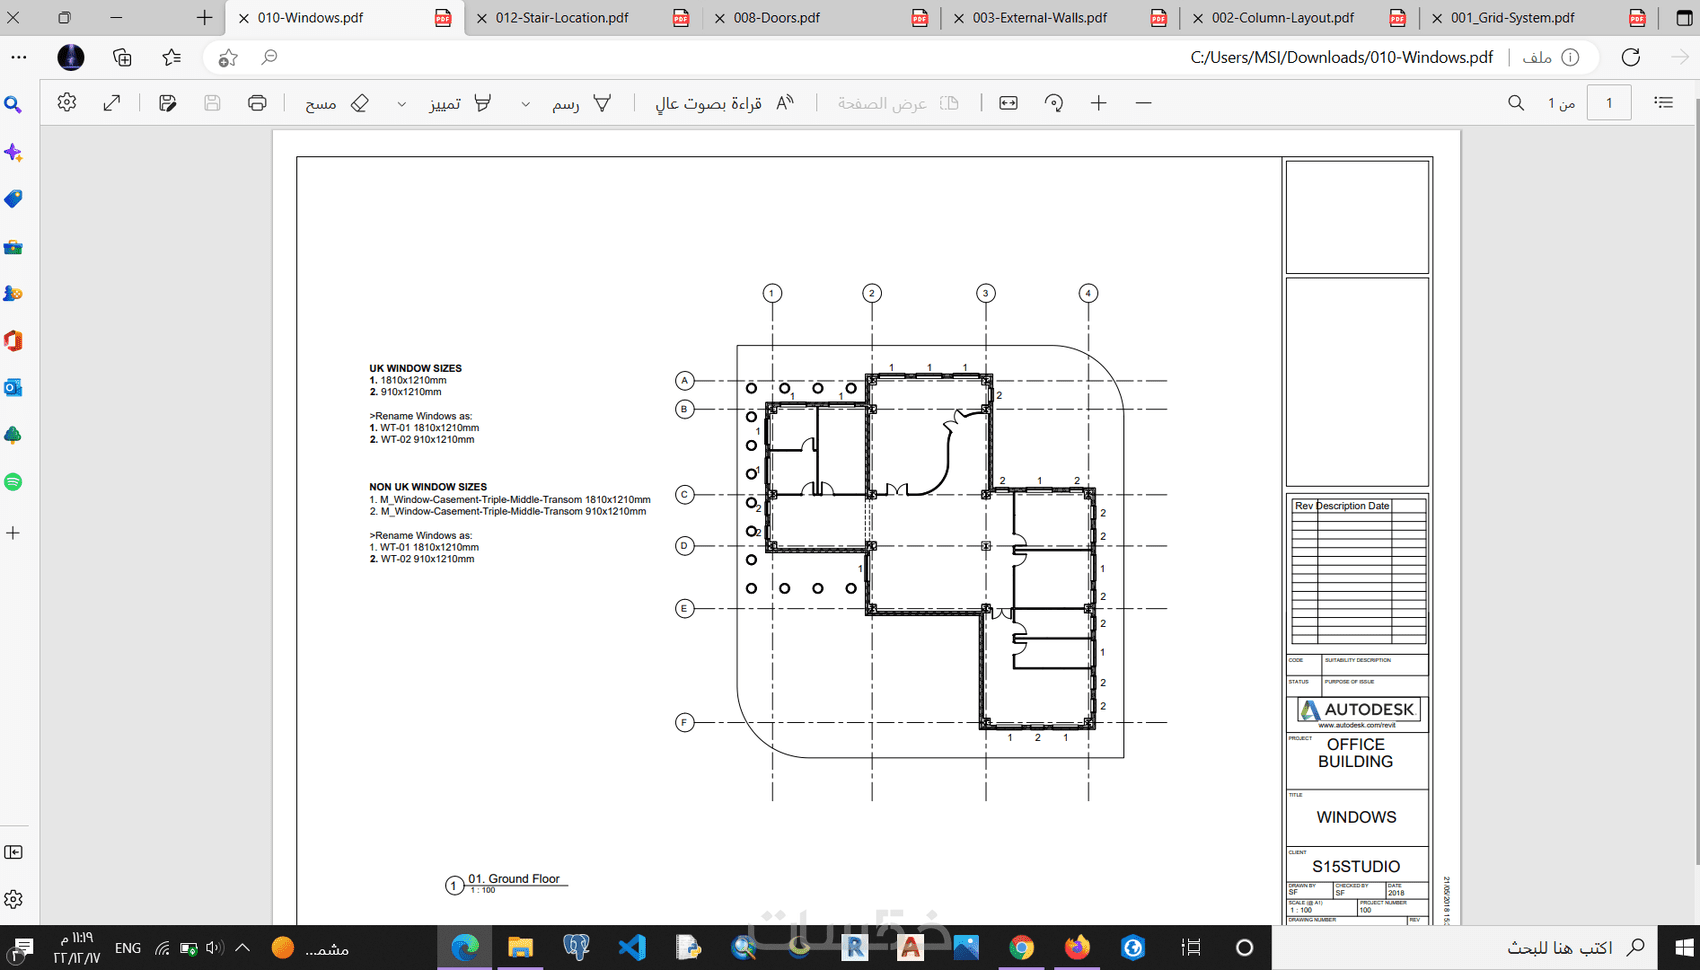Start Read aloud (قراءة بصوت عالٍ)
This screenshot has height=970, width=1700.
click(725, 103)
